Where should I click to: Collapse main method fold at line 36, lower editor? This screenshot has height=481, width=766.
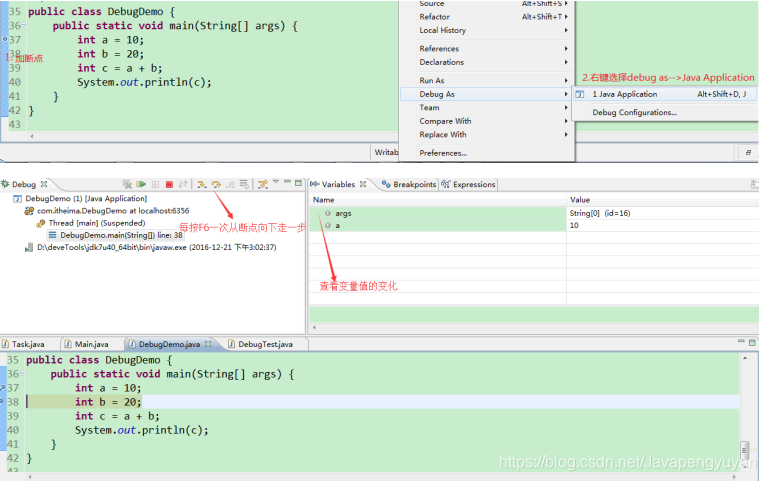click(22, 374)
